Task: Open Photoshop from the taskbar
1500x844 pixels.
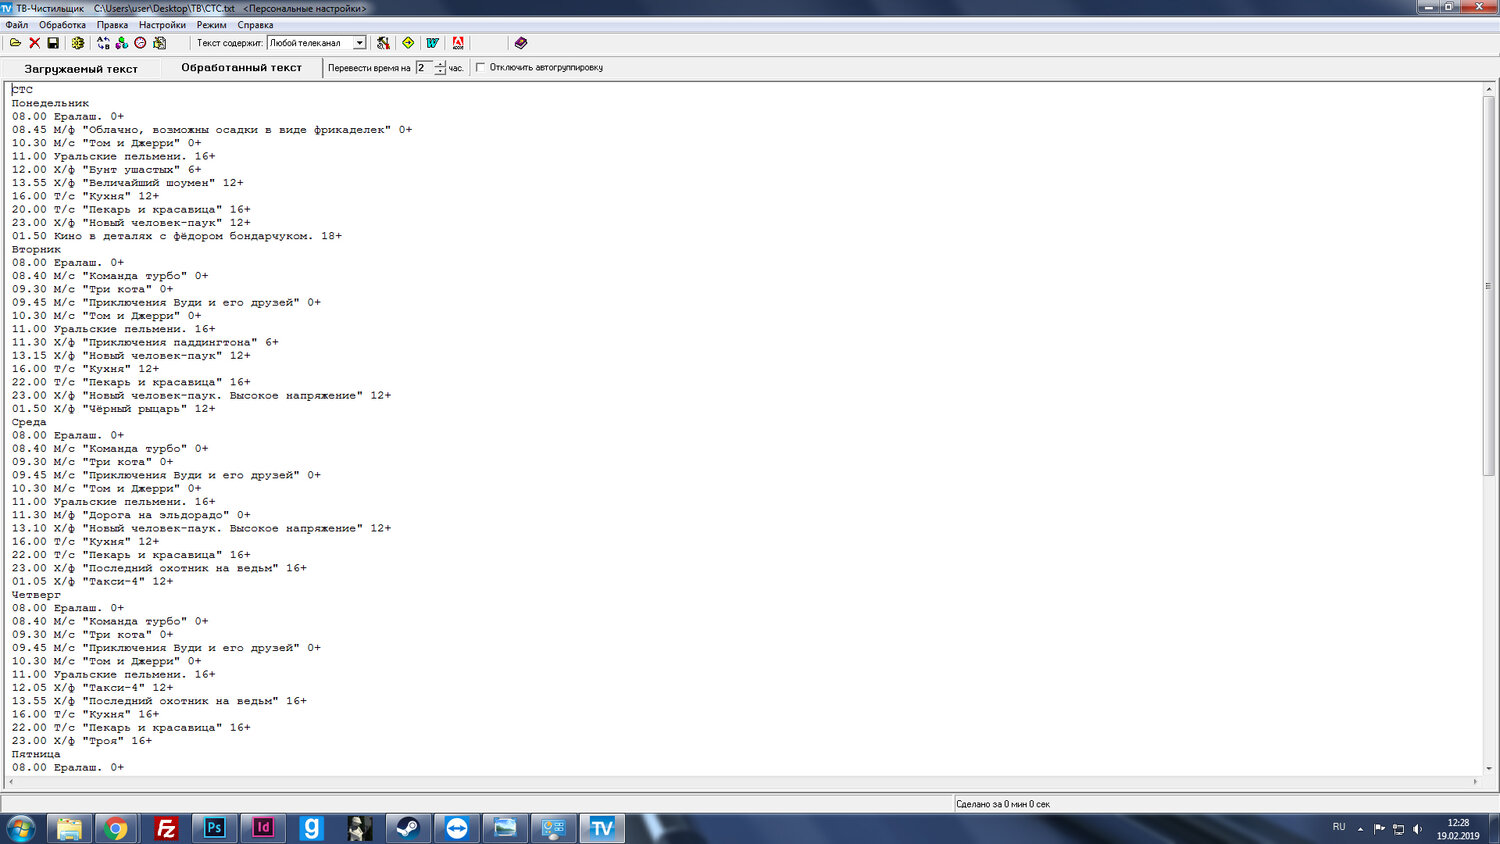Action: coord(214,828)
